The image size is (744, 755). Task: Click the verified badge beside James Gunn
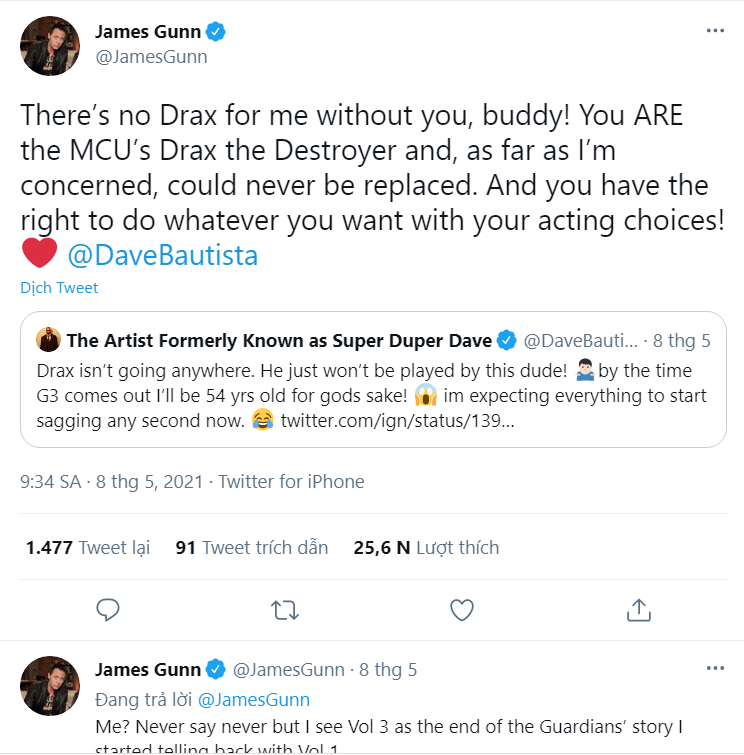tap(216, 32)
